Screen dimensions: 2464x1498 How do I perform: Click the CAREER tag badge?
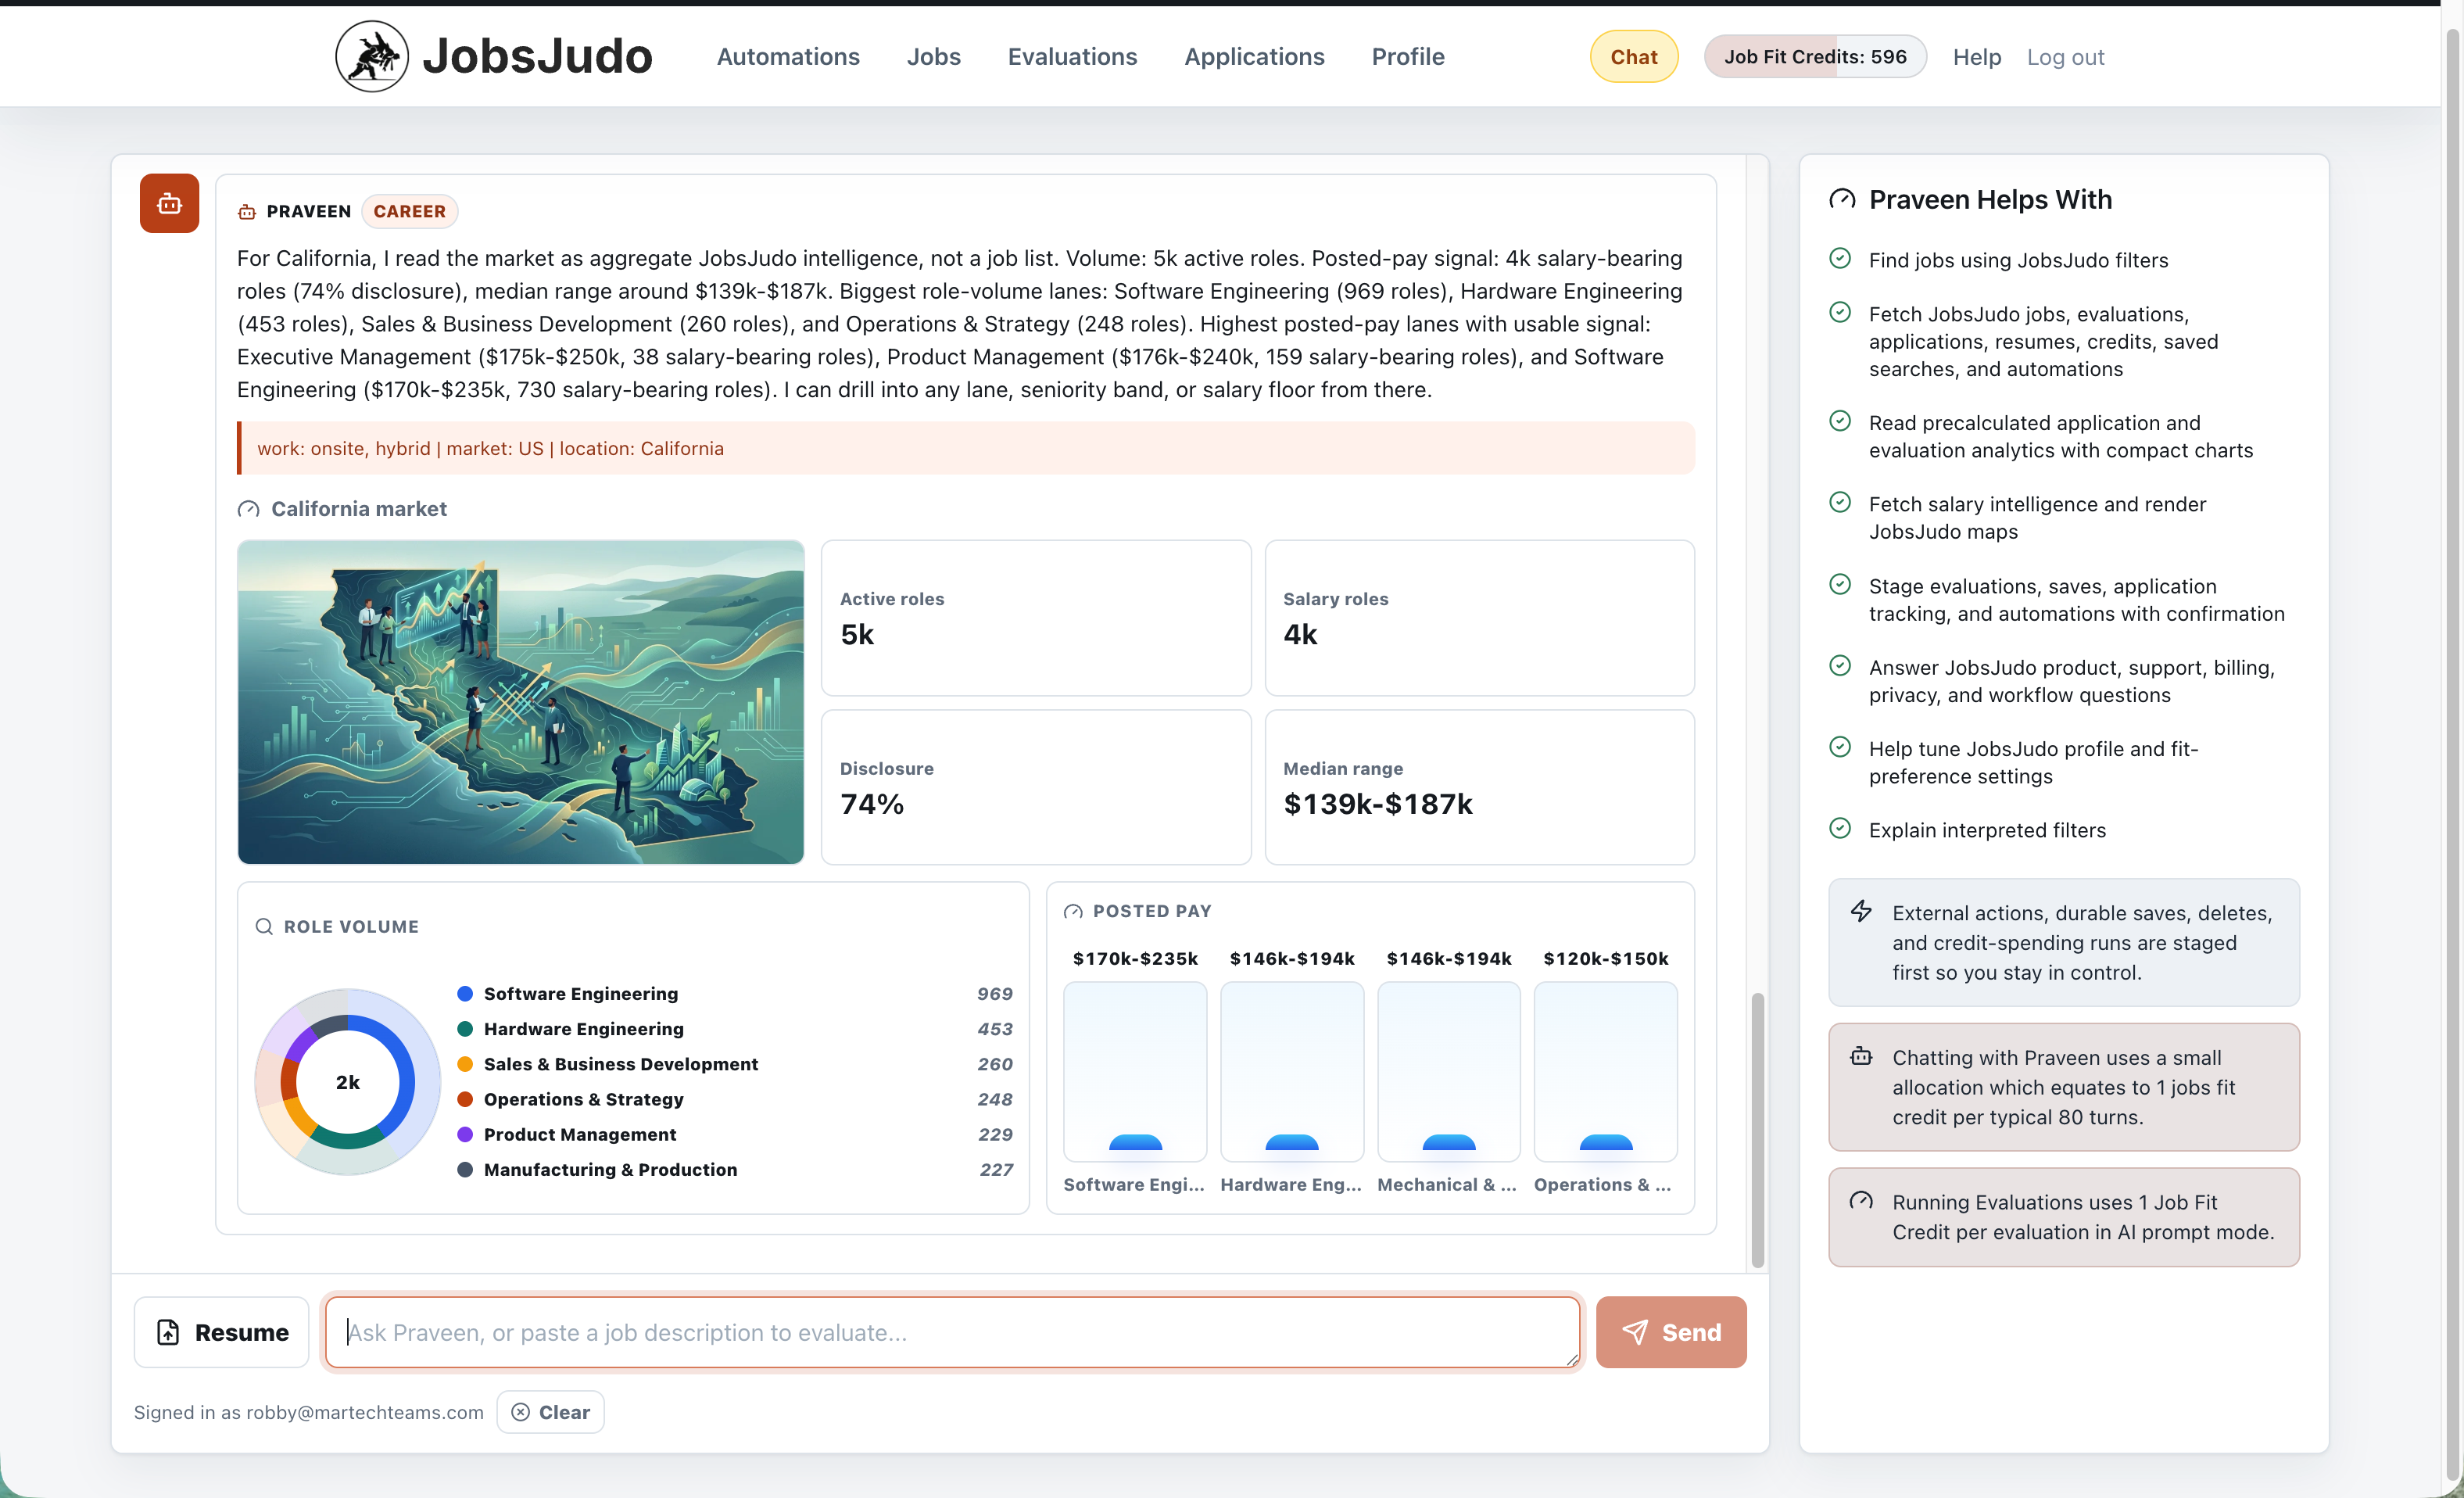coord(409,211)
